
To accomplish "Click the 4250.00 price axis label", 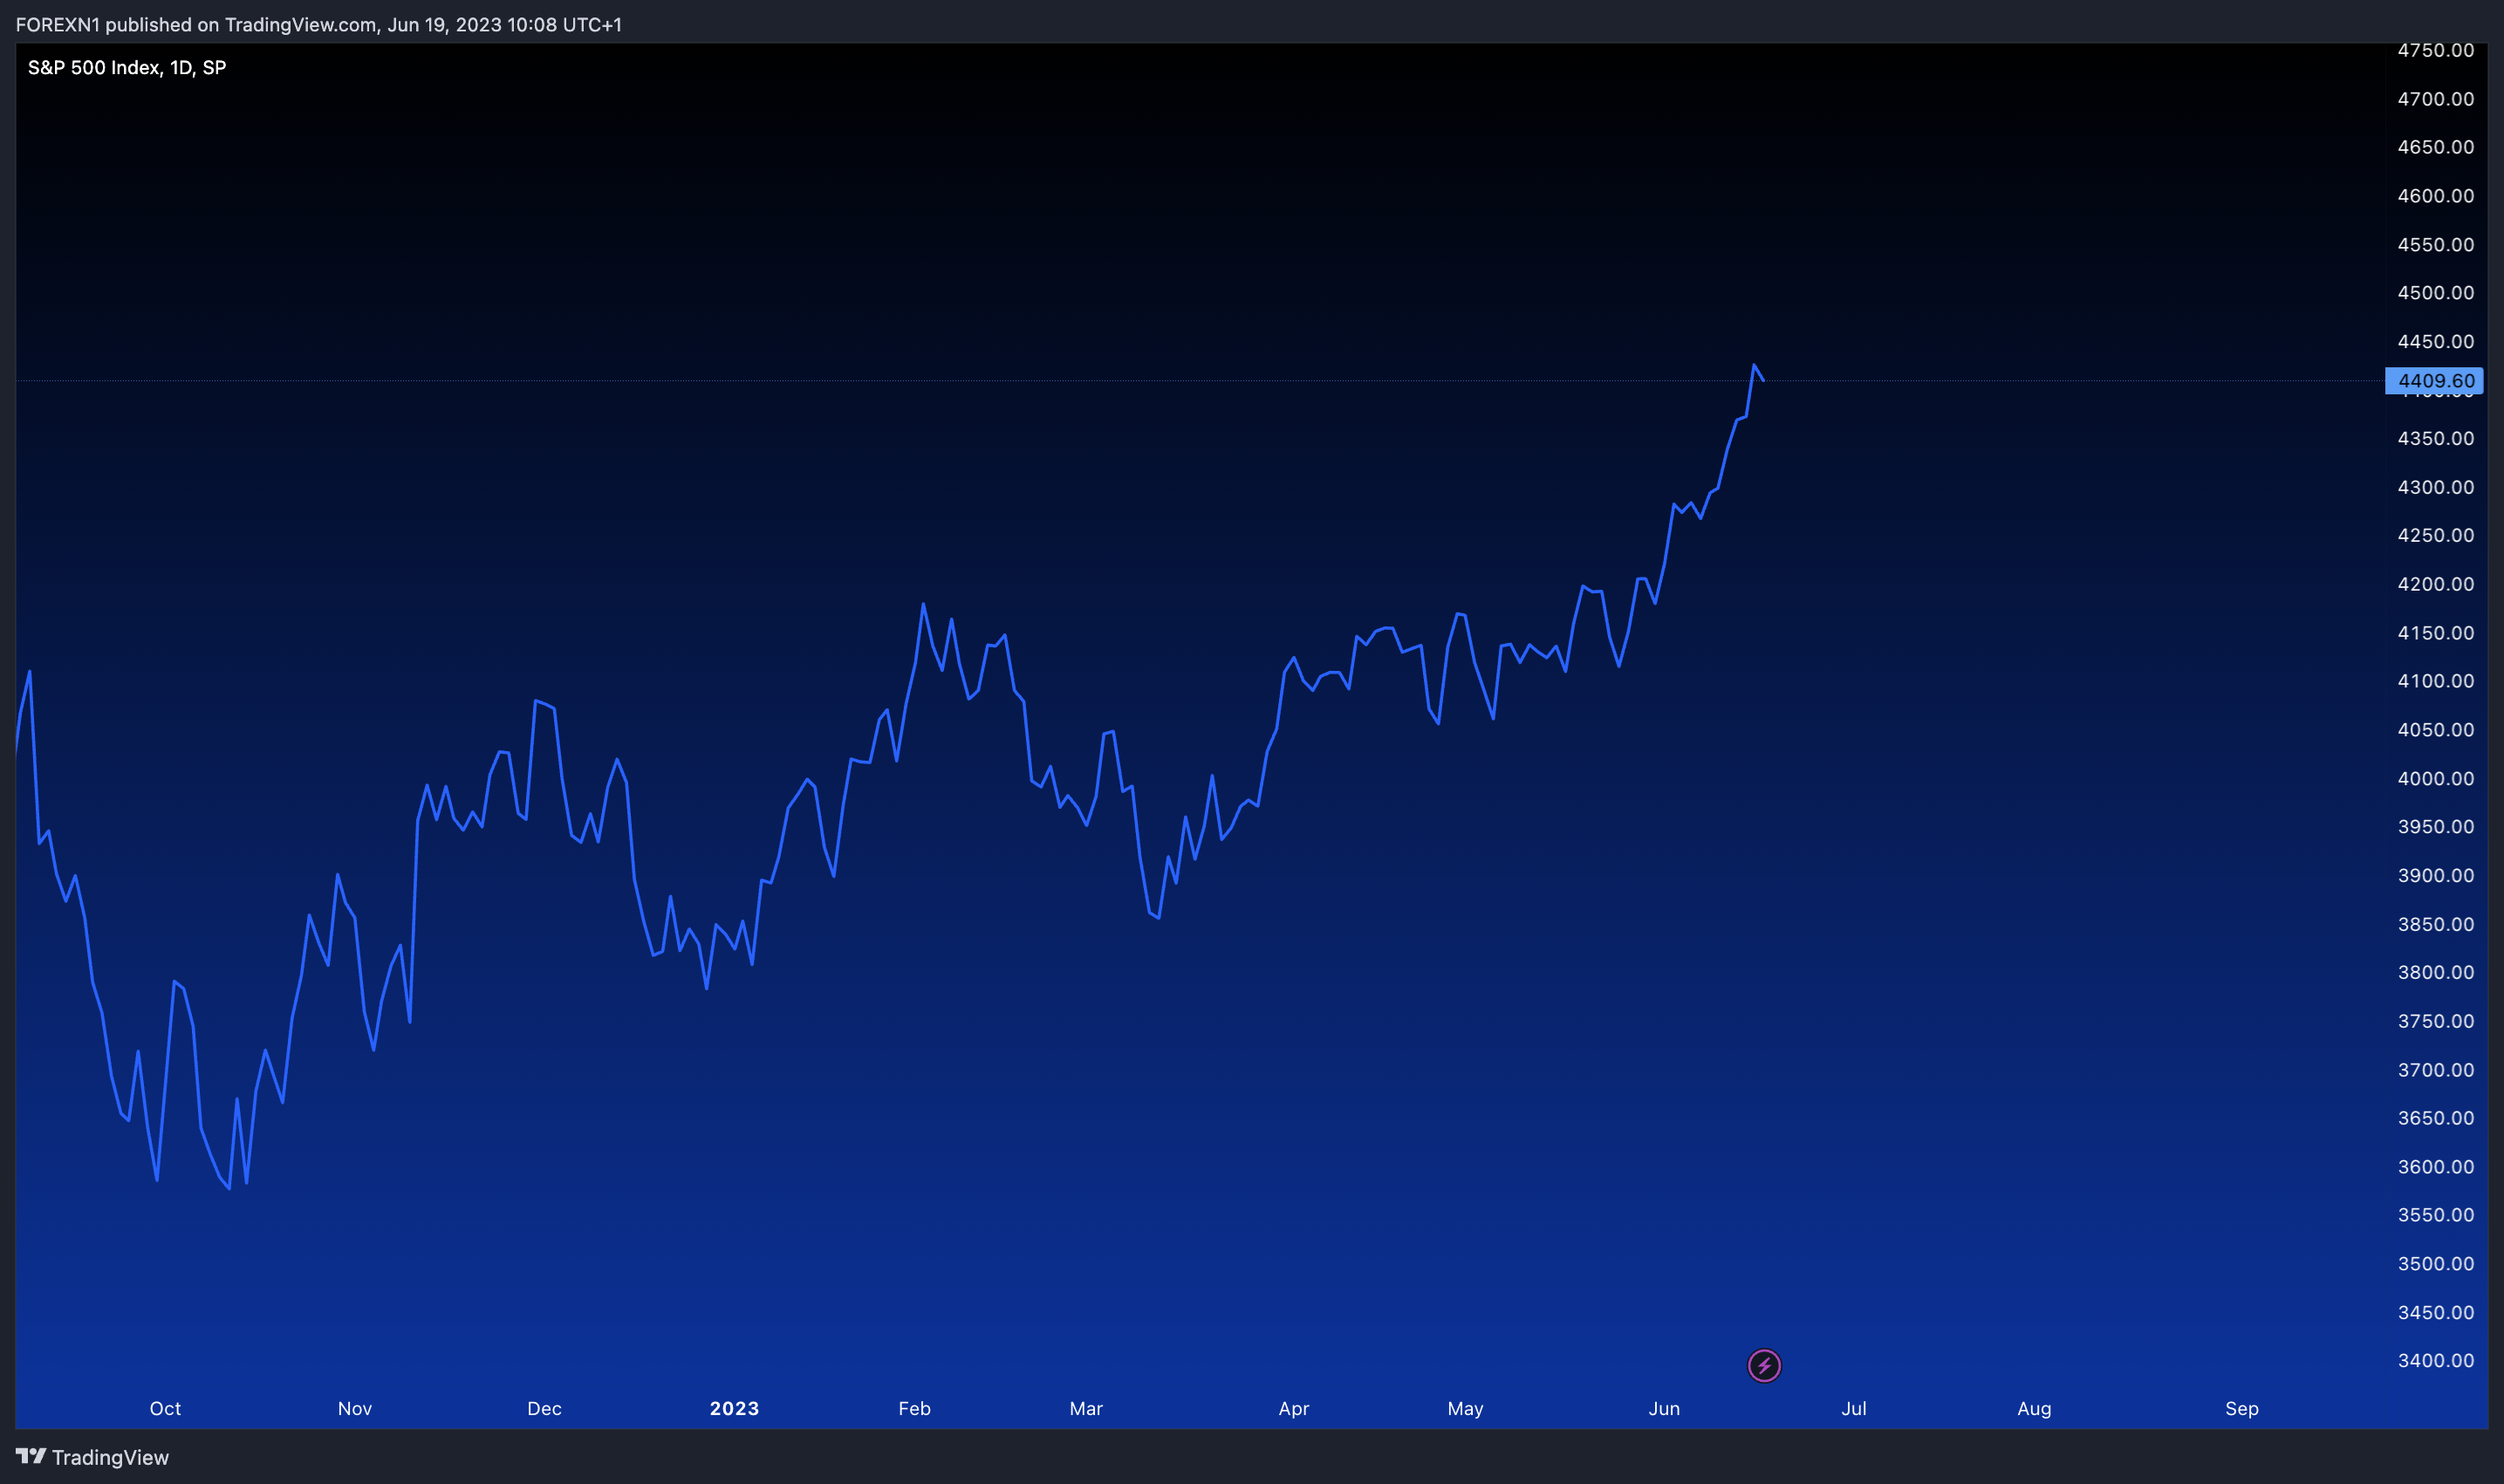I will tap(2436, 536).
